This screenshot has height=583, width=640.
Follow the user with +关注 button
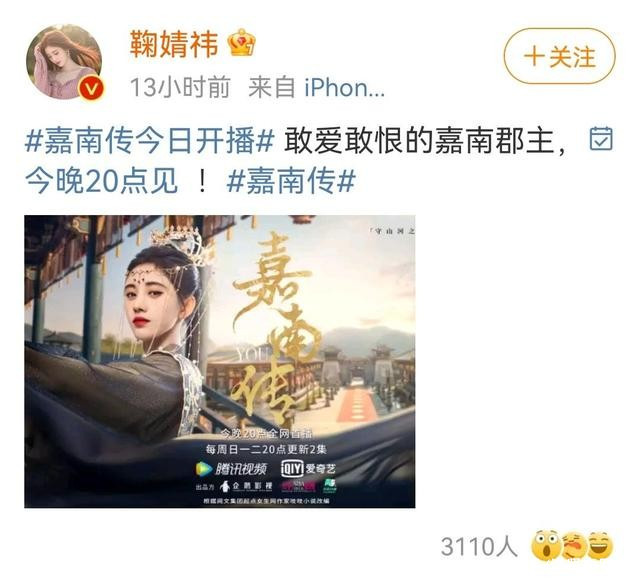click(560, 56)
